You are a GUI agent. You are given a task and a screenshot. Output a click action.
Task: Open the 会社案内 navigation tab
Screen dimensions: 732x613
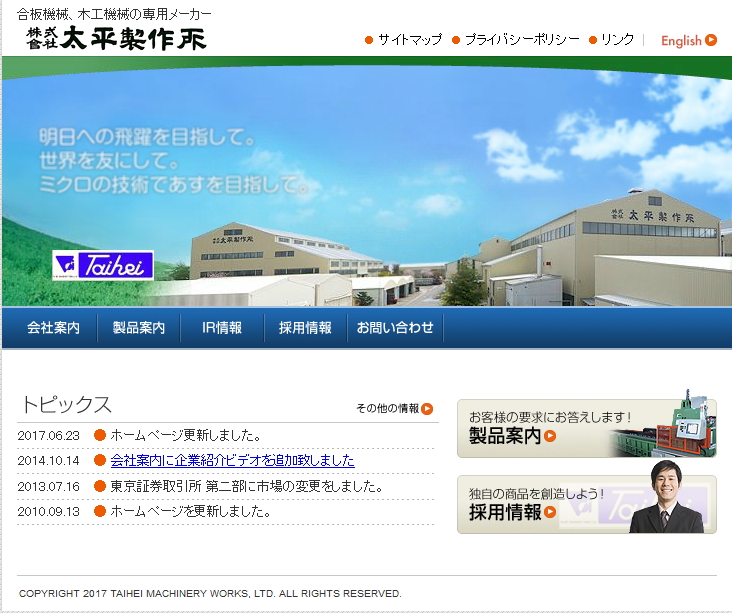(53, 328)
